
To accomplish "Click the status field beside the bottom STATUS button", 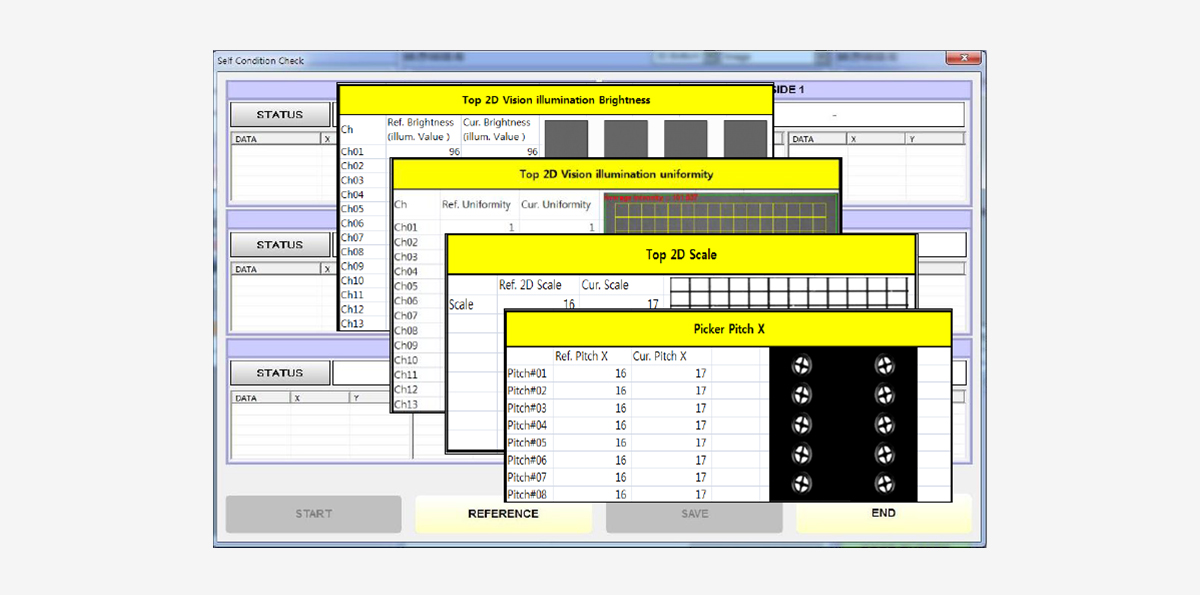I will [360, 373].
